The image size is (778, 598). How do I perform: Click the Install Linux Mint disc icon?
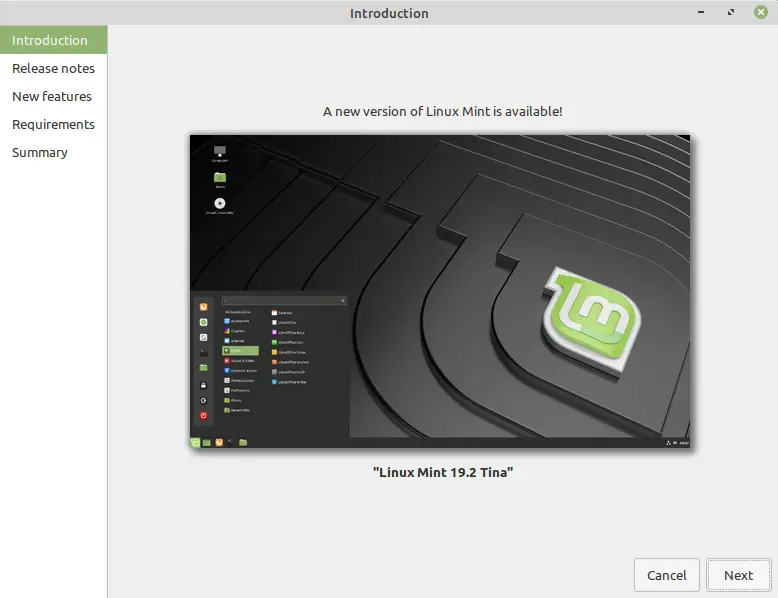coord(220,205)
